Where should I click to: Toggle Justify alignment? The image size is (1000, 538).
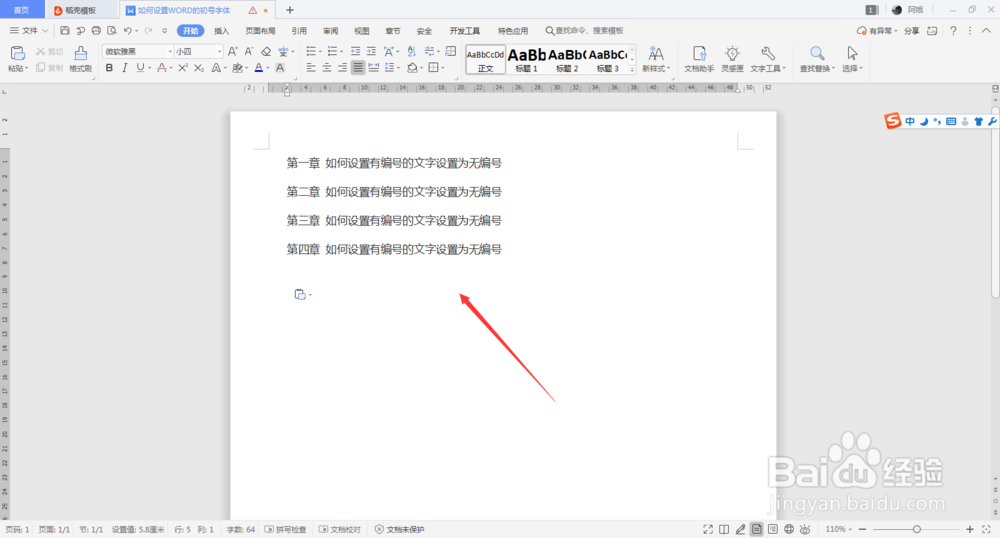(358, 68)
